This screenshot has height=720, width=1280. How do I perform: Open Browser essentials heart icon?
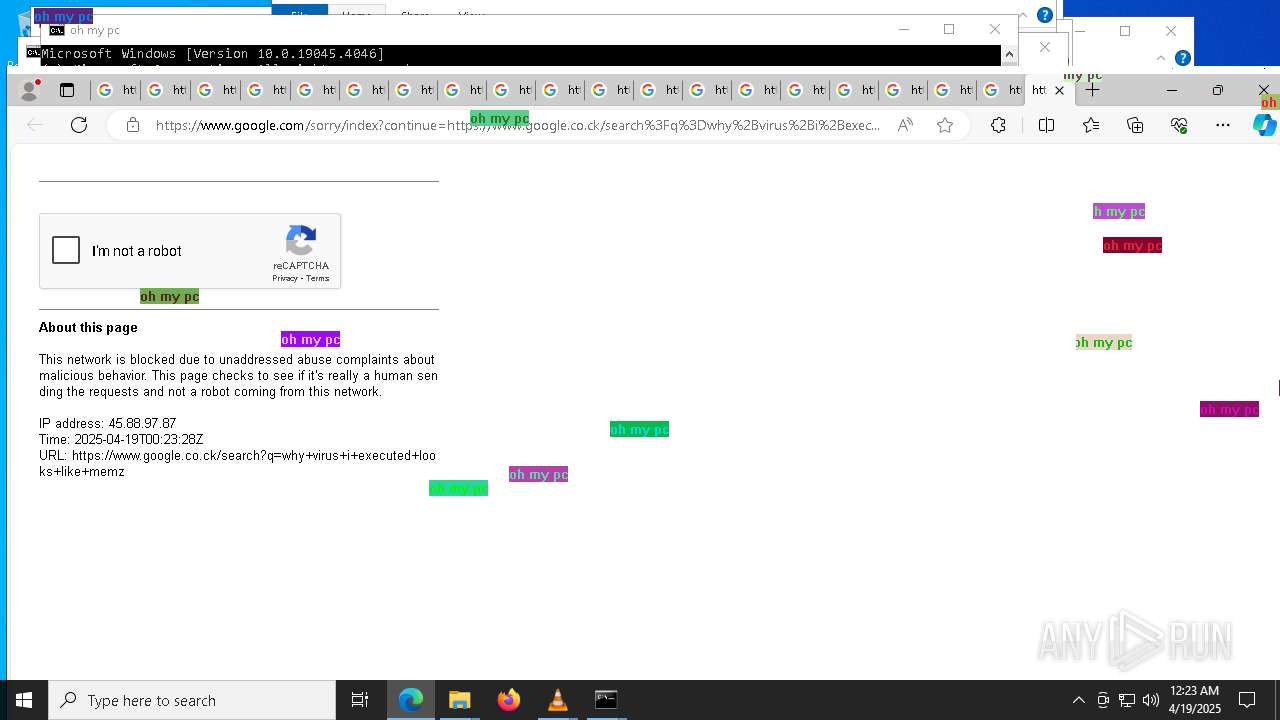click(1179, 125)
